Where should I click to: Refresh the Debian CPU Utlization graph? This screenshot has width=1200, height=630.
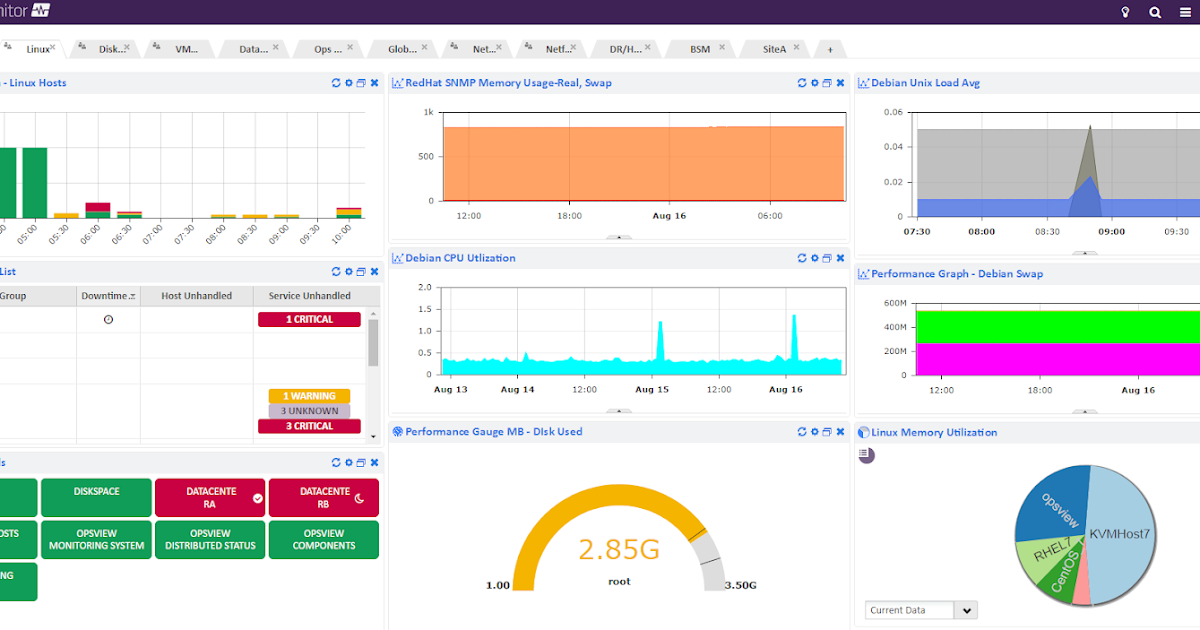[802, 258]
